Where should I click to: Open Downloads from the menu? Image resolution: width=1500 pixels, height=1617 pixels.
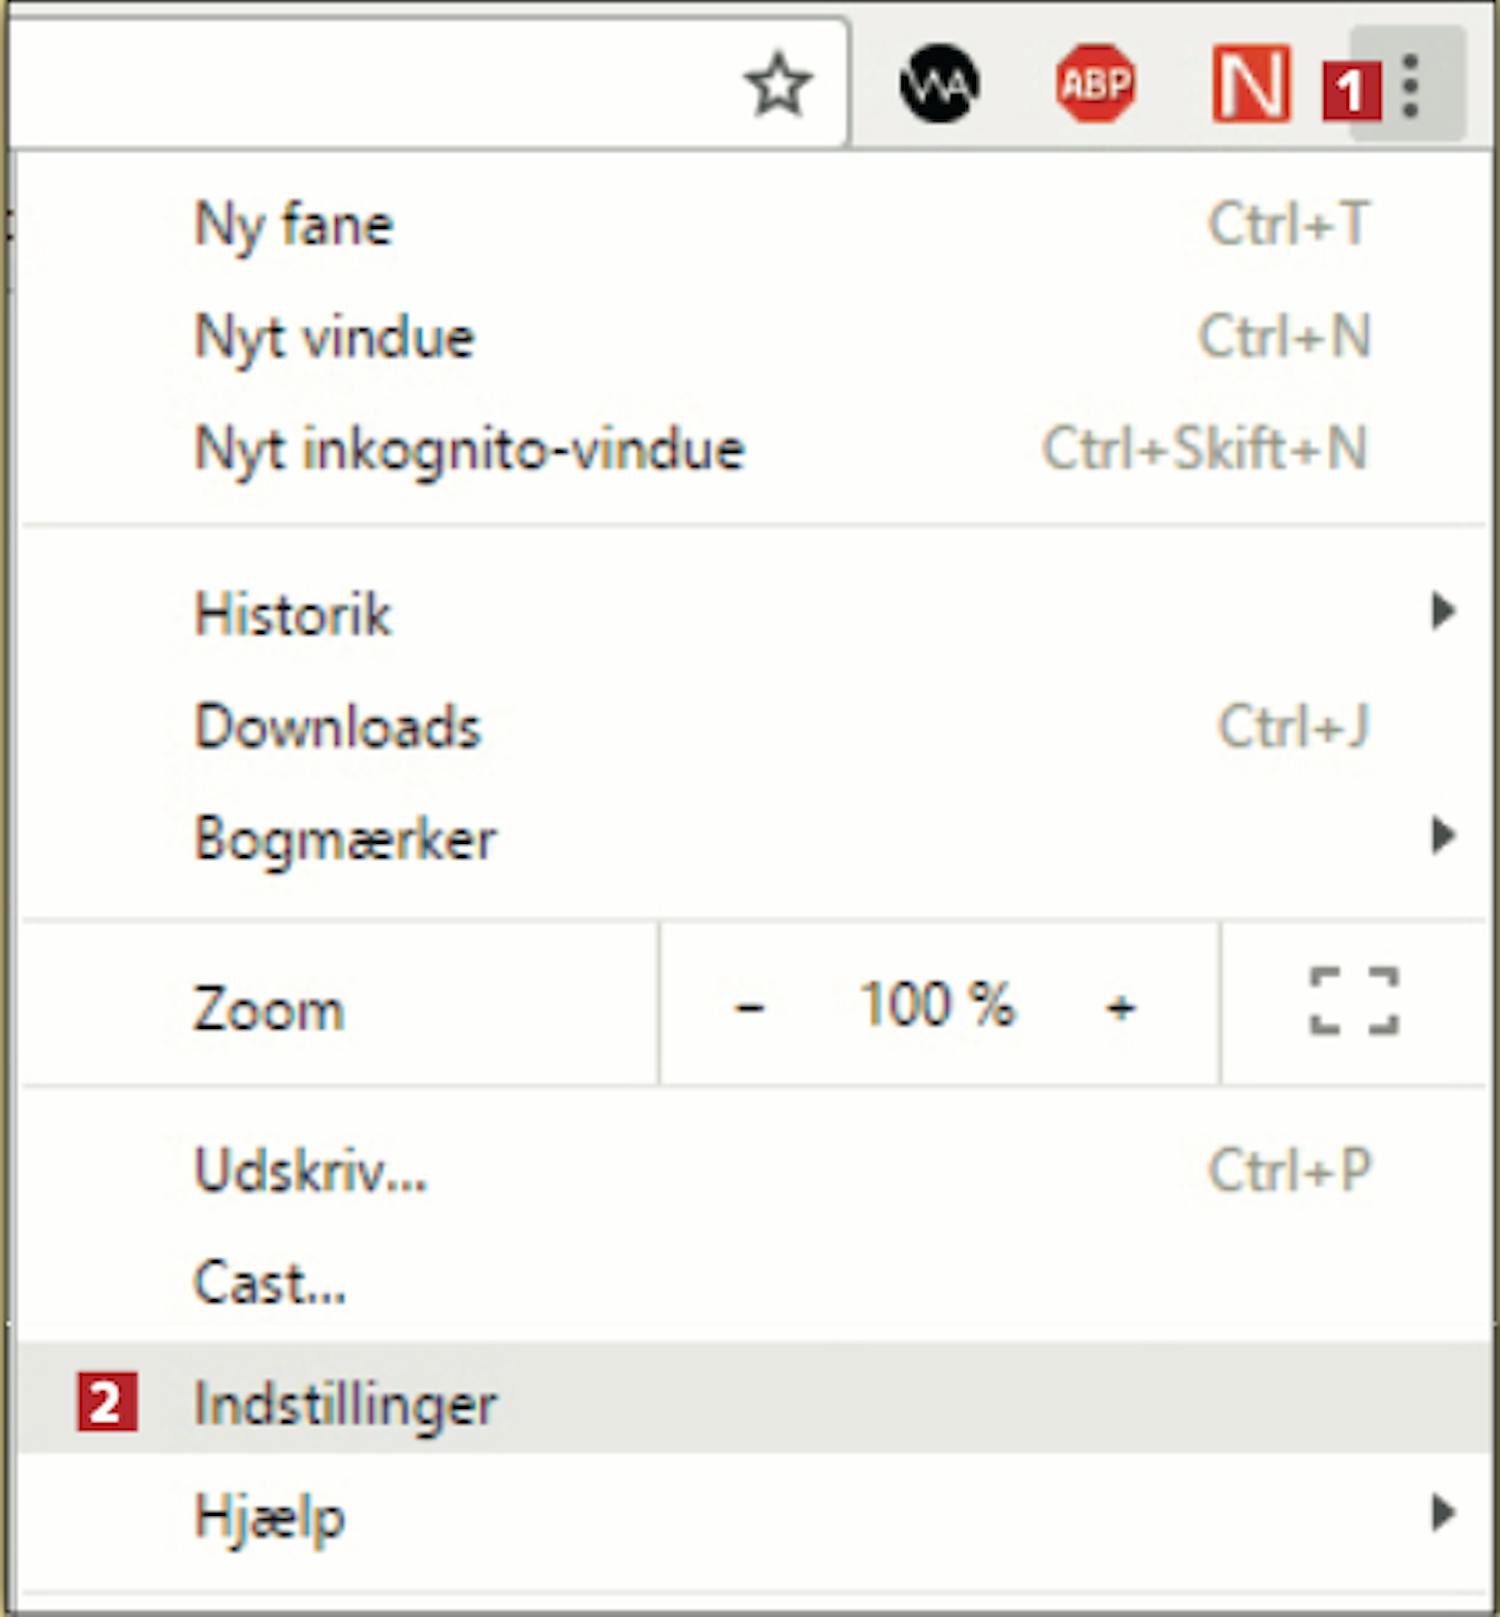[x=338, y=727]
